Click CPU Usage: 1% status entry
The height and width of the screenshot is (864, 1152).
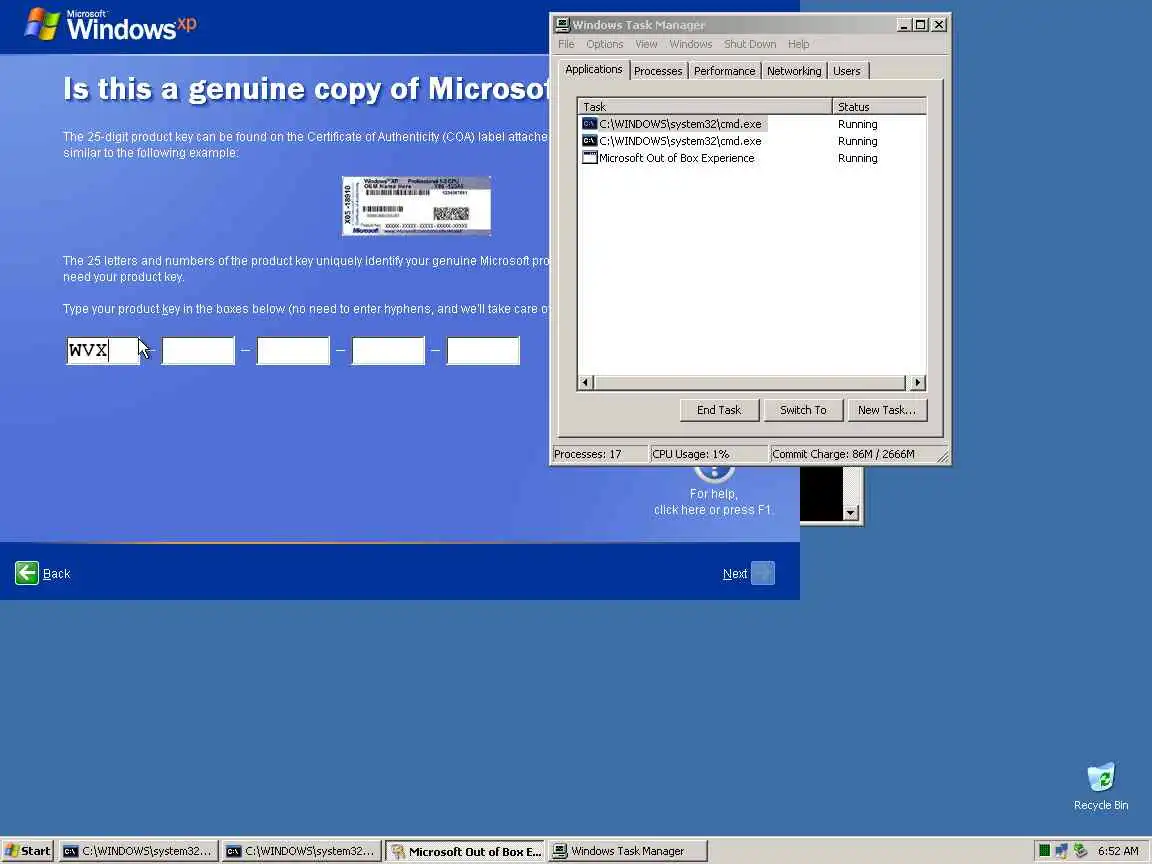pos(708,454)
